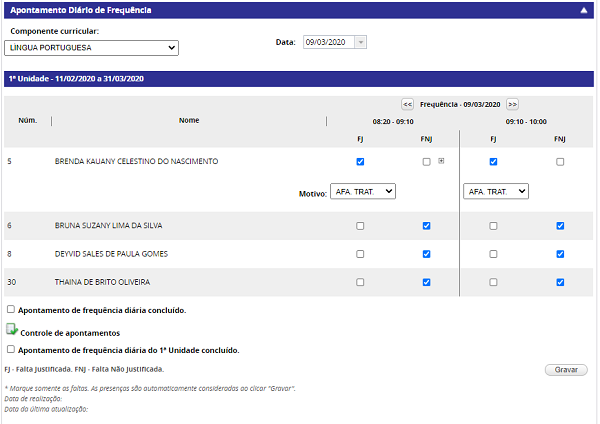Uncheck Thaina's FNJ for 09:10 - 10:00
The width and height of the screenshot is (600, 424).
(x=560, y=282)
